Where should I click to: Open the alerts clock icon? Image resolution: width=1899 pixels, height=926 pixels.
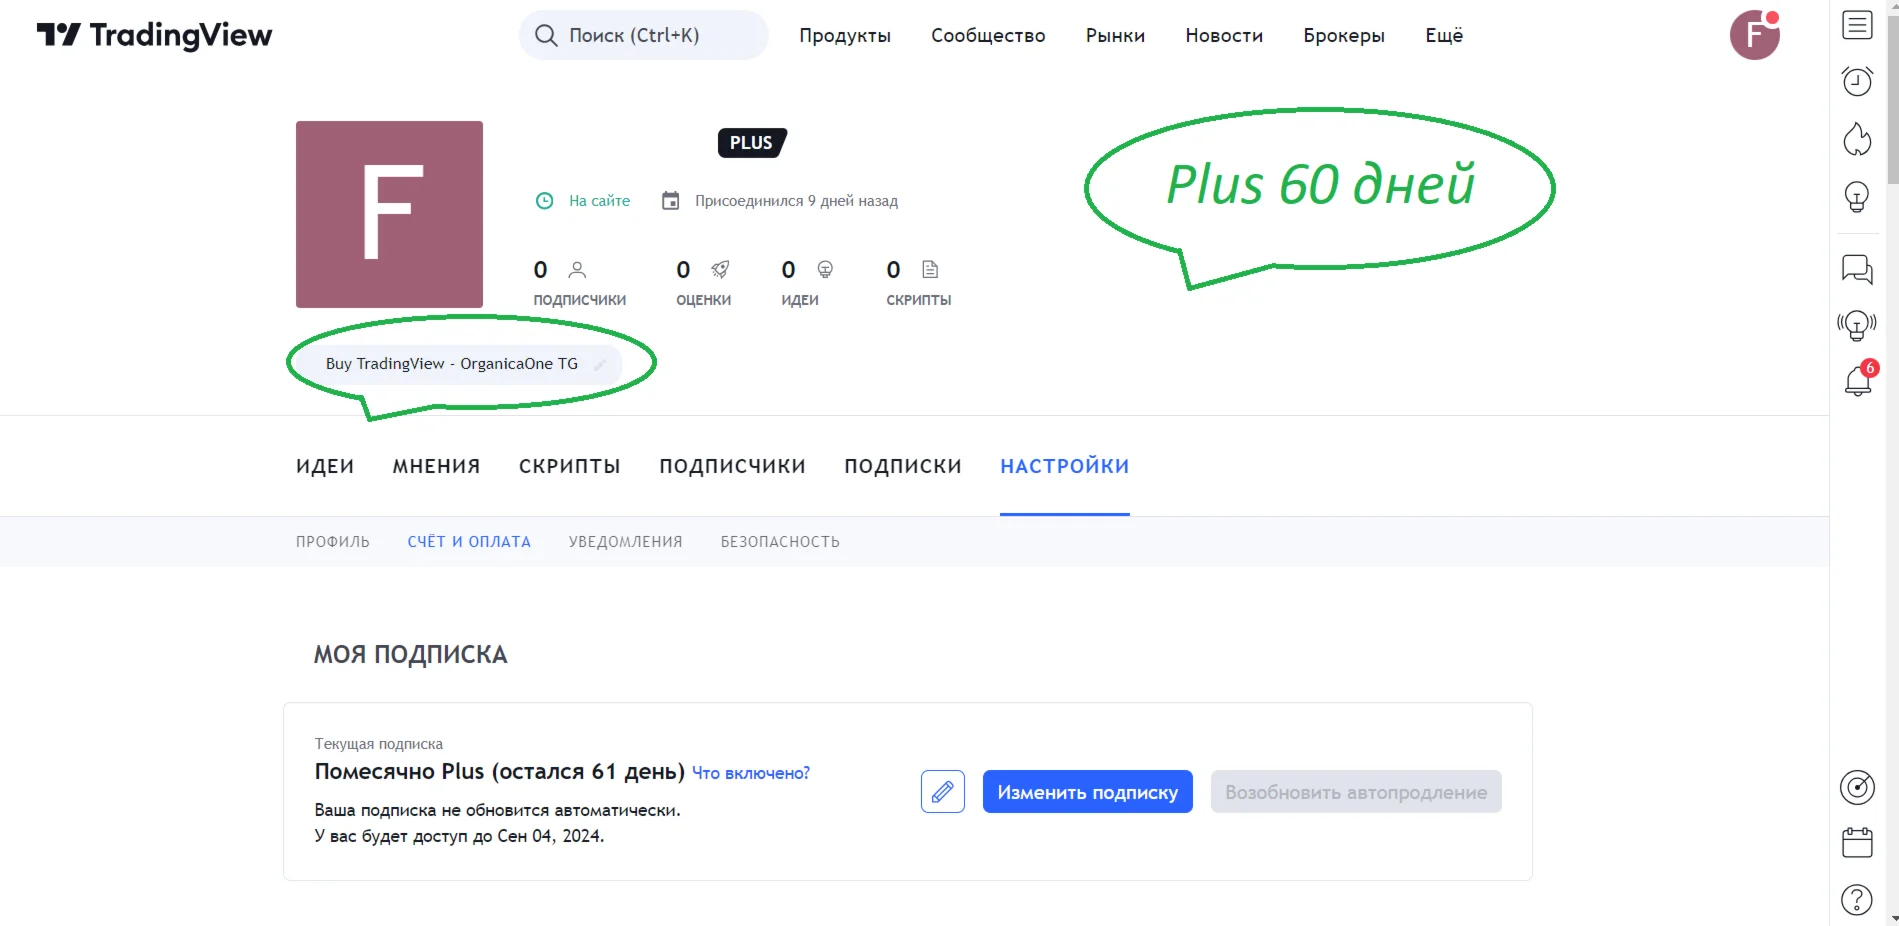click(1857, 81)
